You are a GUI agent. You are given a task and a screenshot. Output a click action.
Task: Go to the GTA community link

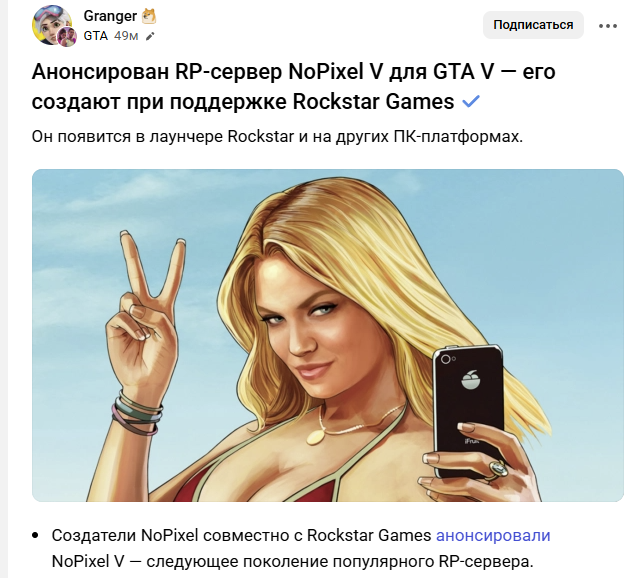pyautogui.click(x=95, y=36)
